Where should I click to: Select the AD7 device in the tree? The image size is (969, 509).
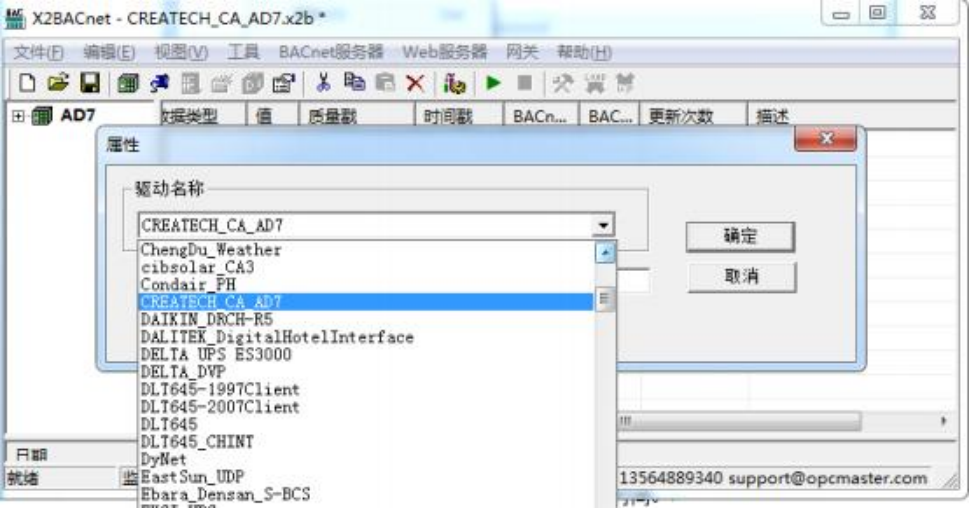(77, 116)
